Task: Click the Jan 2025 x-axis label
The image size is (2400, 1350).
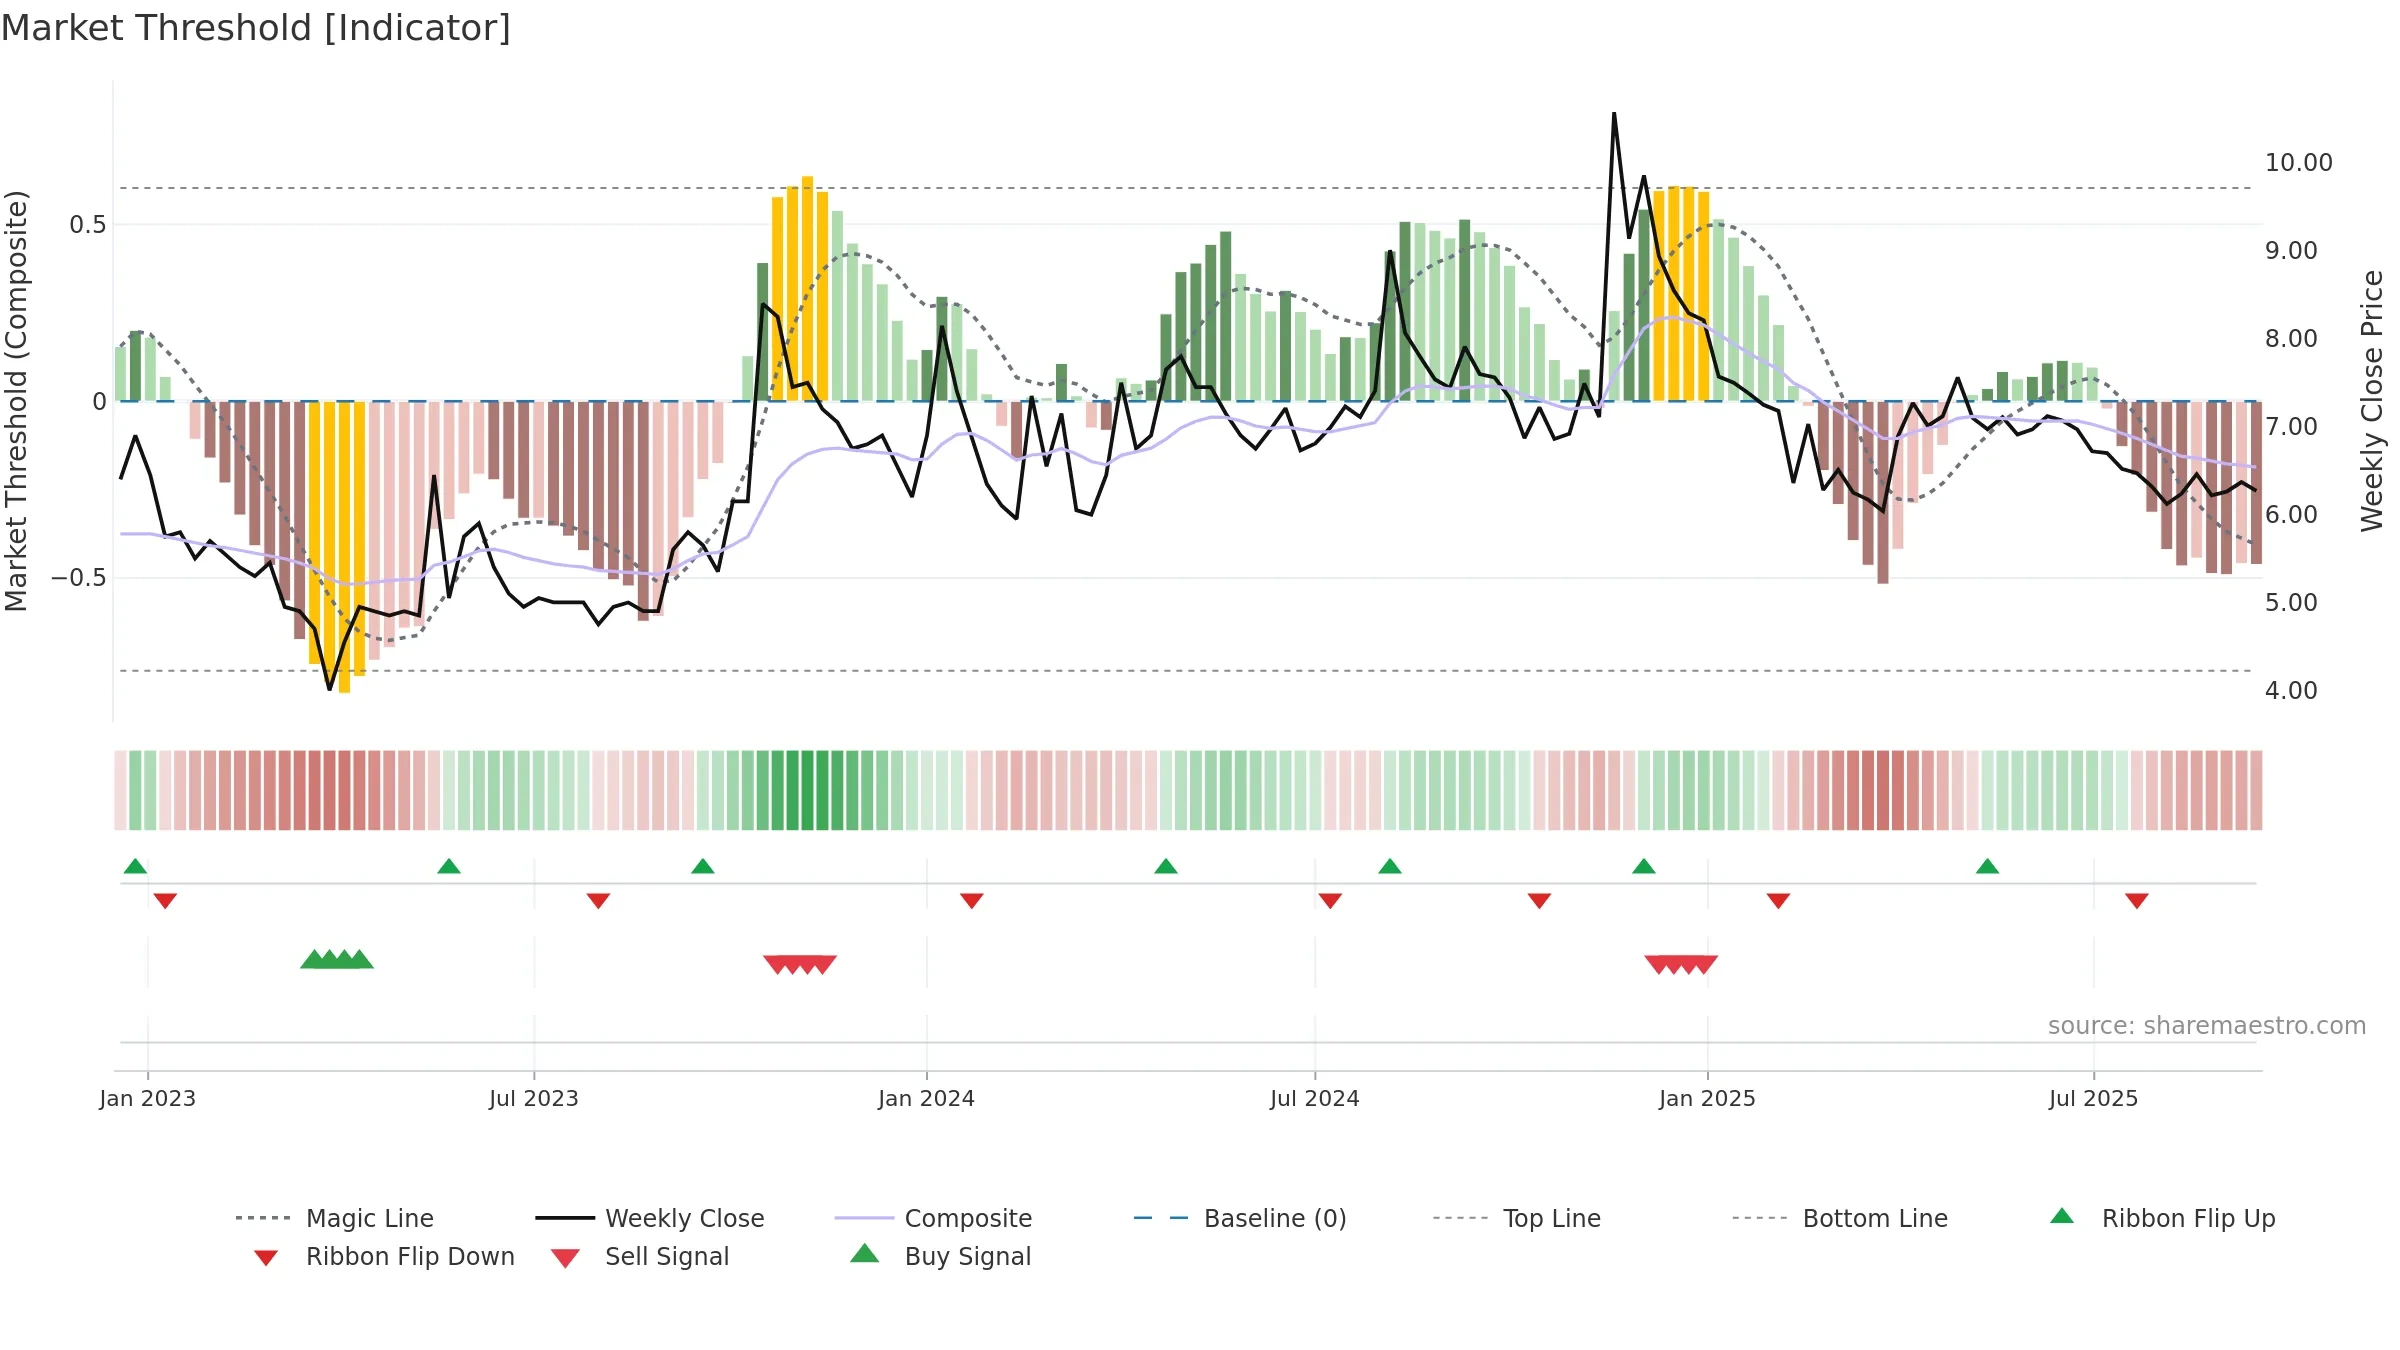Action: pos(1708,1098)
